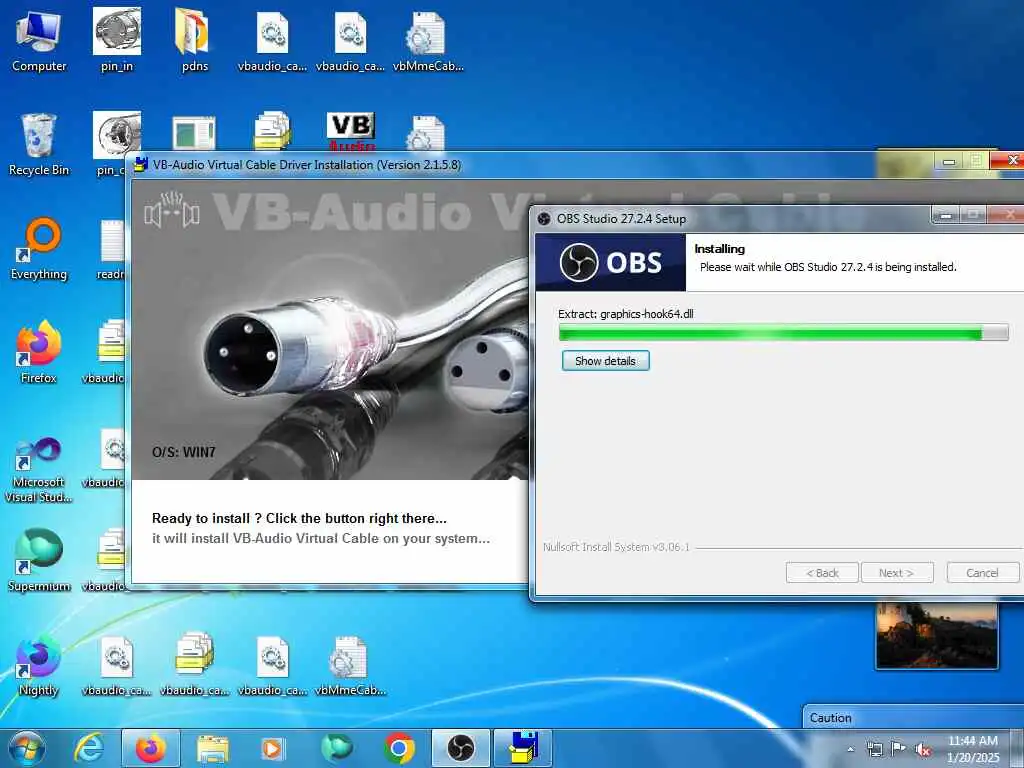Image resolution: width=1024 pixels, height=768 pixels.
Task: Close the VB-Audio Virtual Cable installer window
Action: 1008,160
